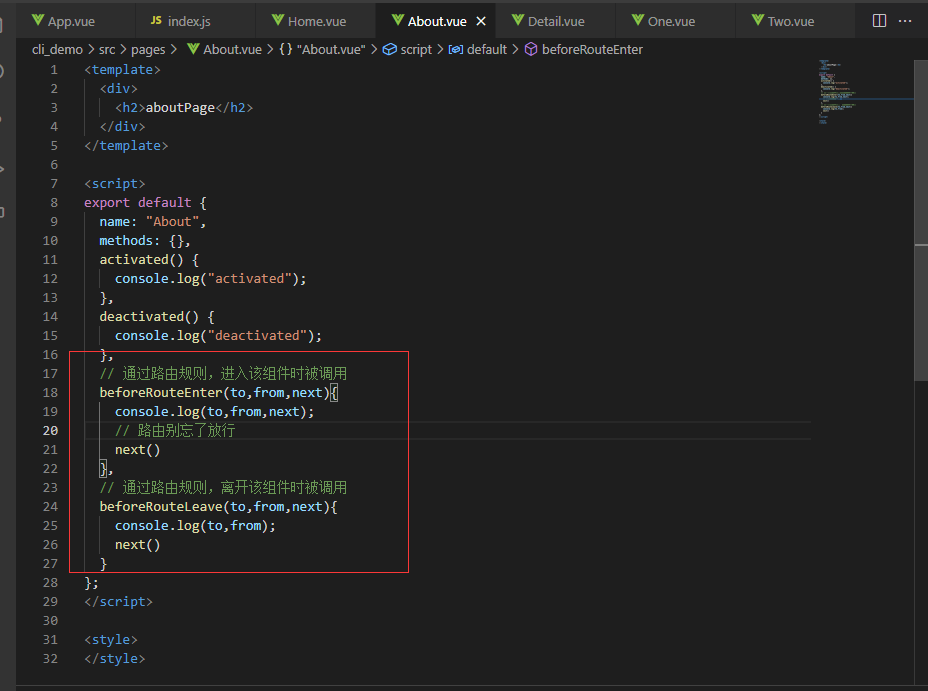Click the "aboutPage" text on line 3
This screenshot has height=691, width=928.
click(x=180, y=108)
